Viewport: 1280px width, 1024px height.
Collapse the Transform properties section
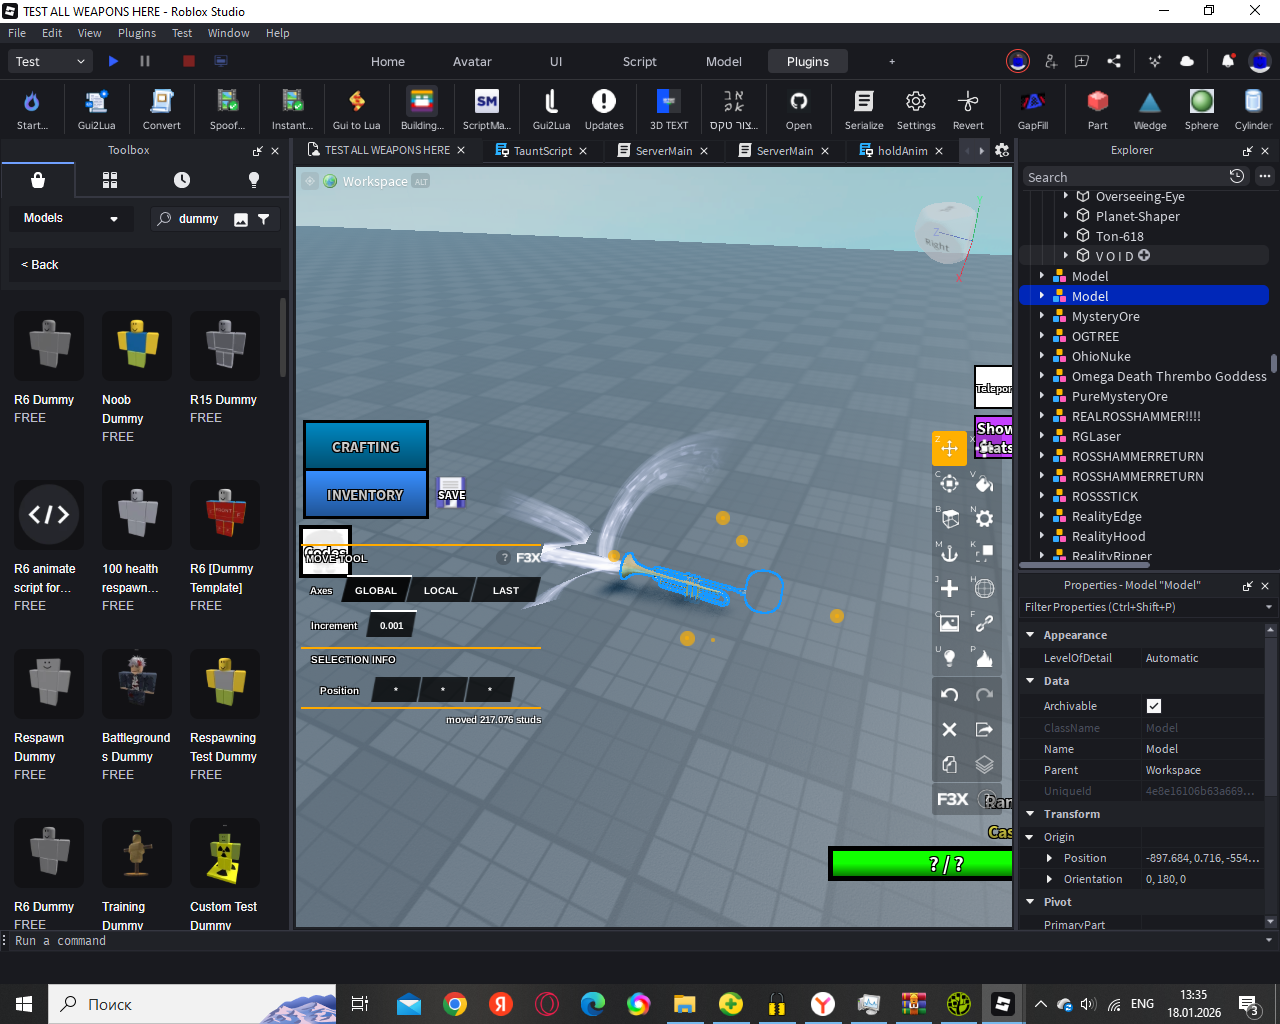pos(1031,814)
